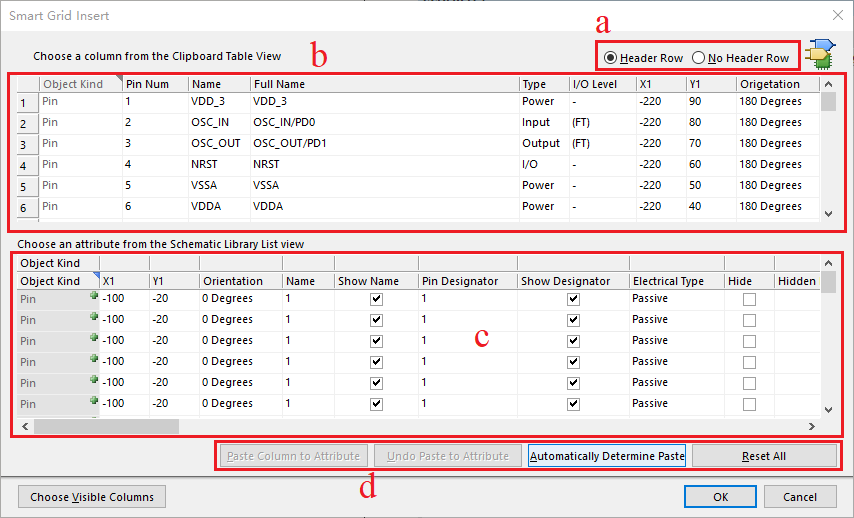Screen dimensions: 854x518
Task: Select the Pin Num column header
Action: [154, 84]
